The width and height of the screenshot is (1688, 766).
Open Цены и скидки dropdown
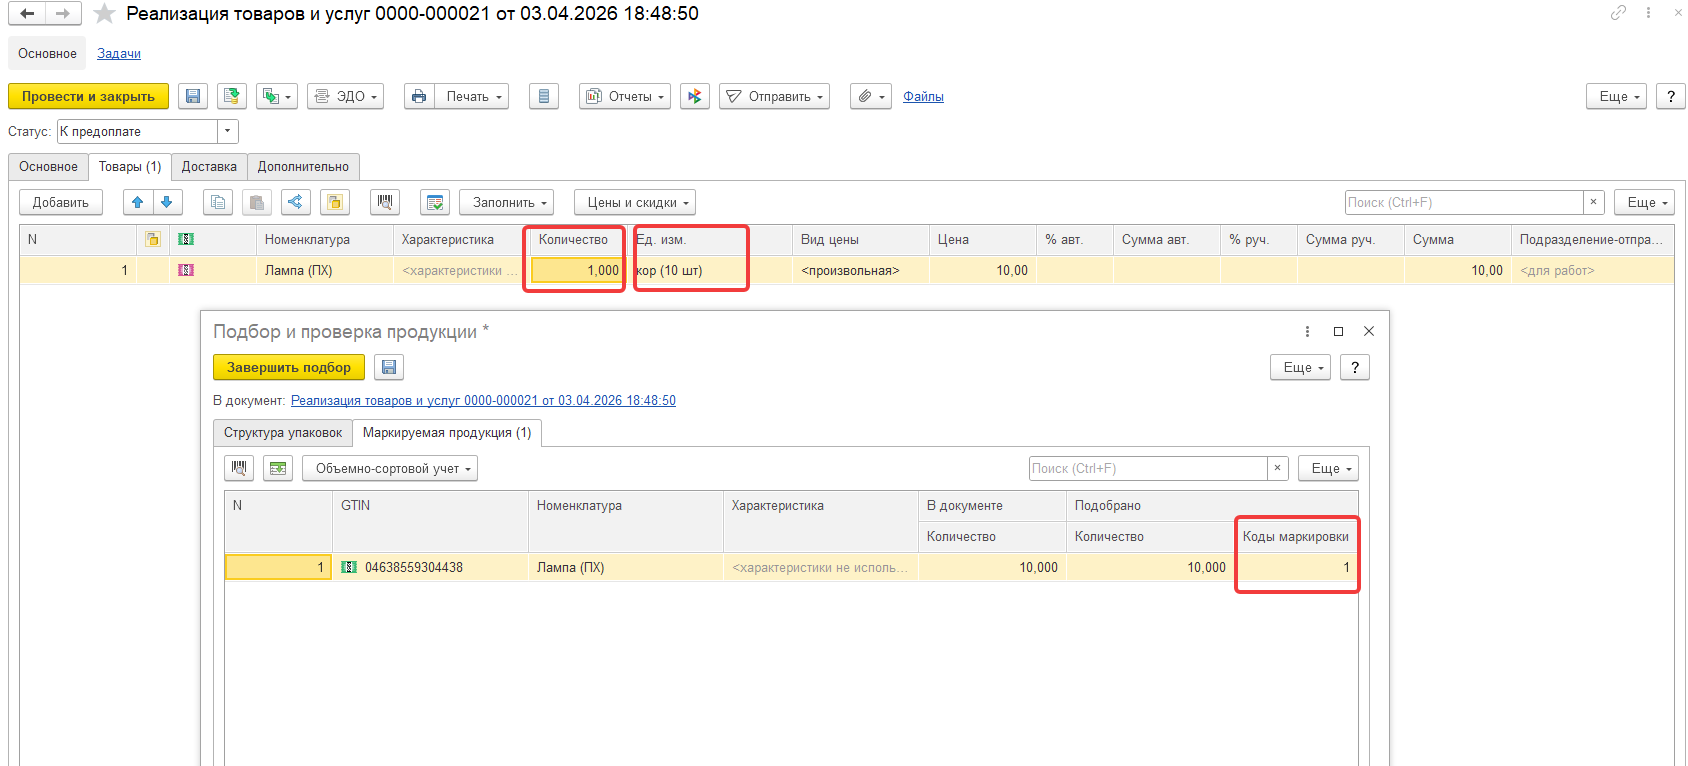635,202
